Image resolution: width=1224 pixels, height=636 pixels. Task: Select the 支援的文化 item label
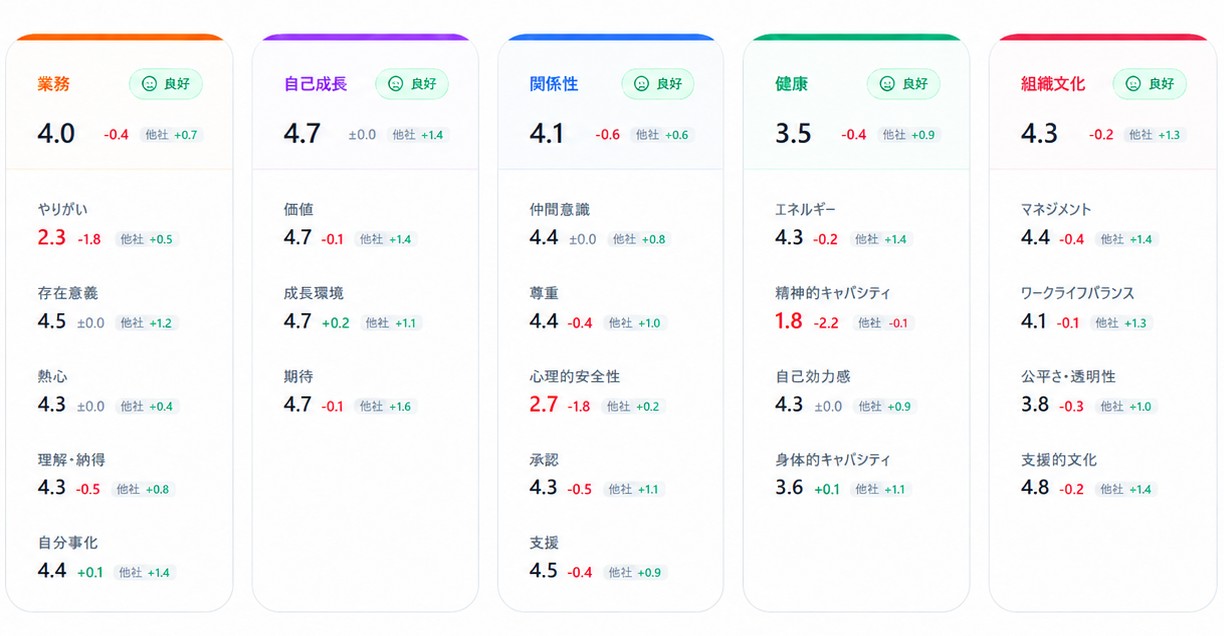(1059, 460)
